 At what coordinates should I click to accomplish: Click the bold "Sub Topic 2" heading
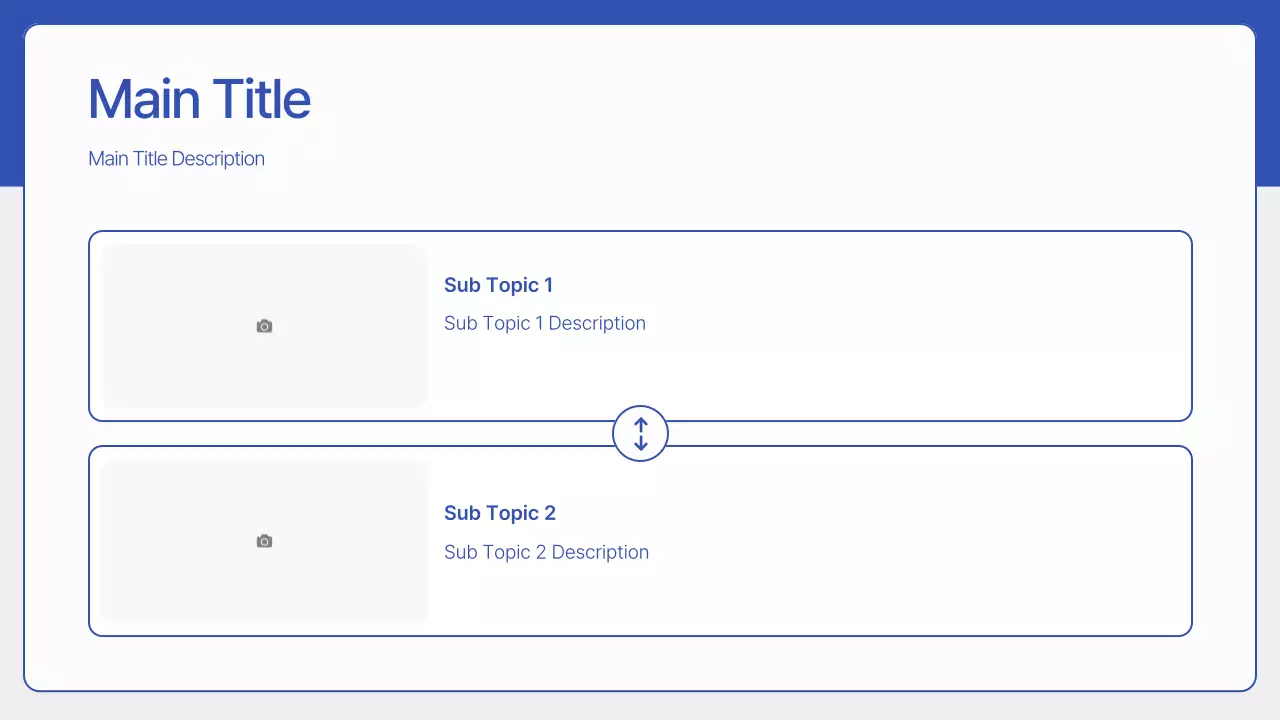tap(499, 513)
